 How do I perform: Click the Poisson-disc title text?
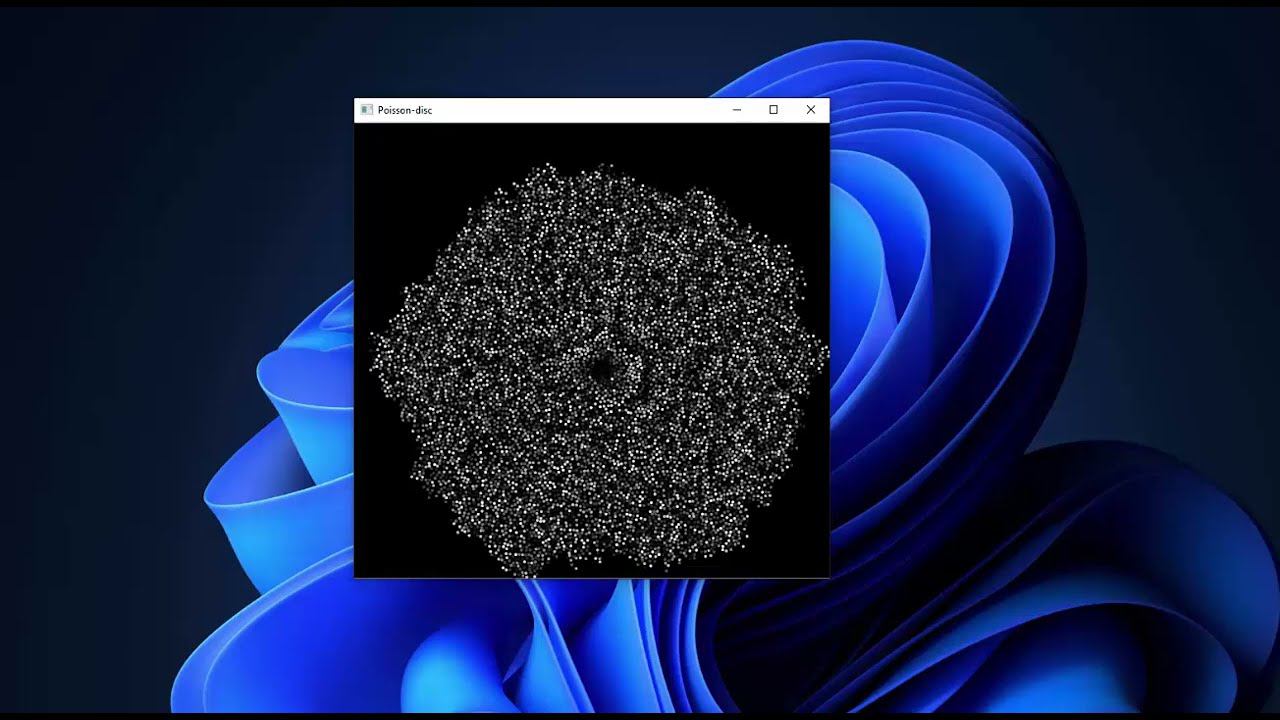pyautogui.click(x=405, y=110)
